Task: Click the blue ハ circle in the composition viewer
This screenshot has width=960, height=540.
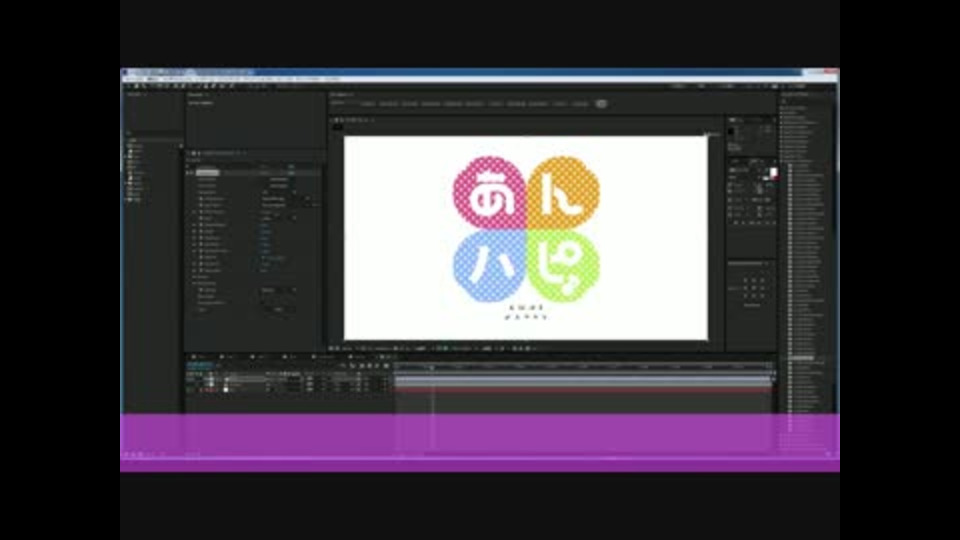Action: pyautogui.click(x=489, y=267)
